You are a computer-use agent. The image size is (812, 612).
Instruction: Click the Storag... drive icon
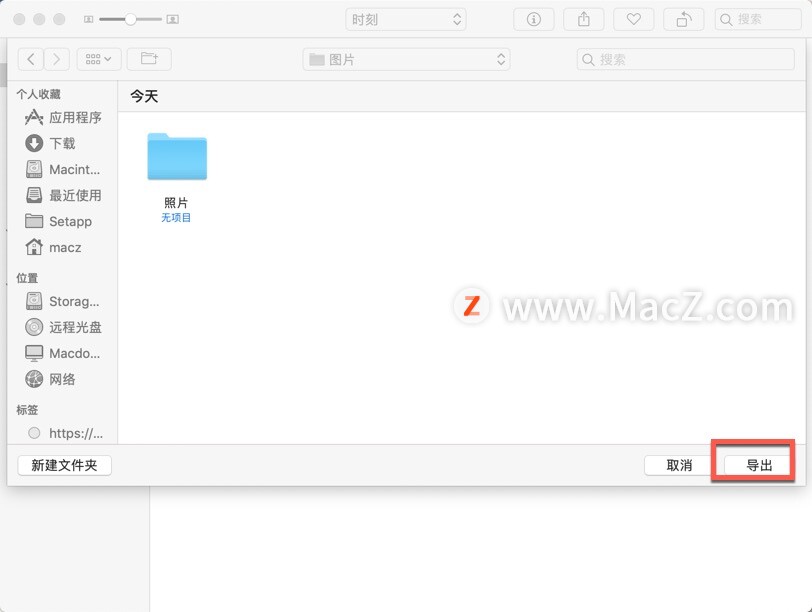(34, 301)
